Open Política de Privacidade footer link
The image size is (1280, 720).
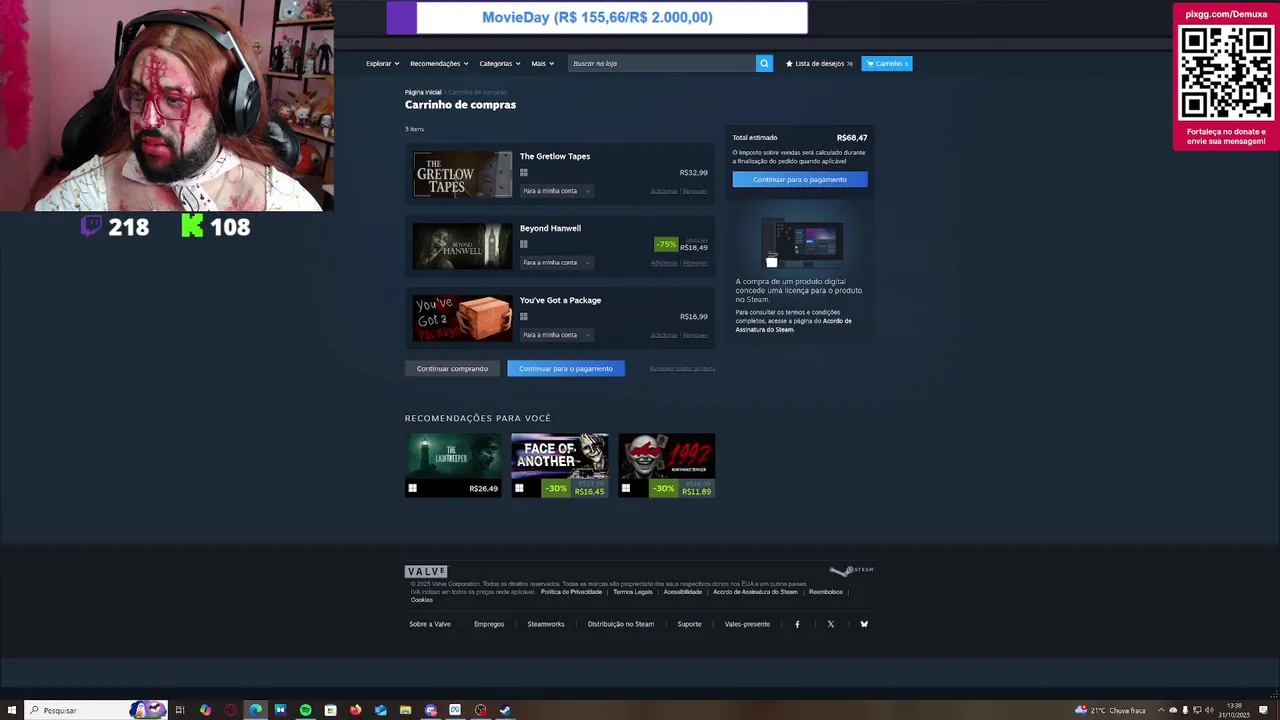pos(571,592)
